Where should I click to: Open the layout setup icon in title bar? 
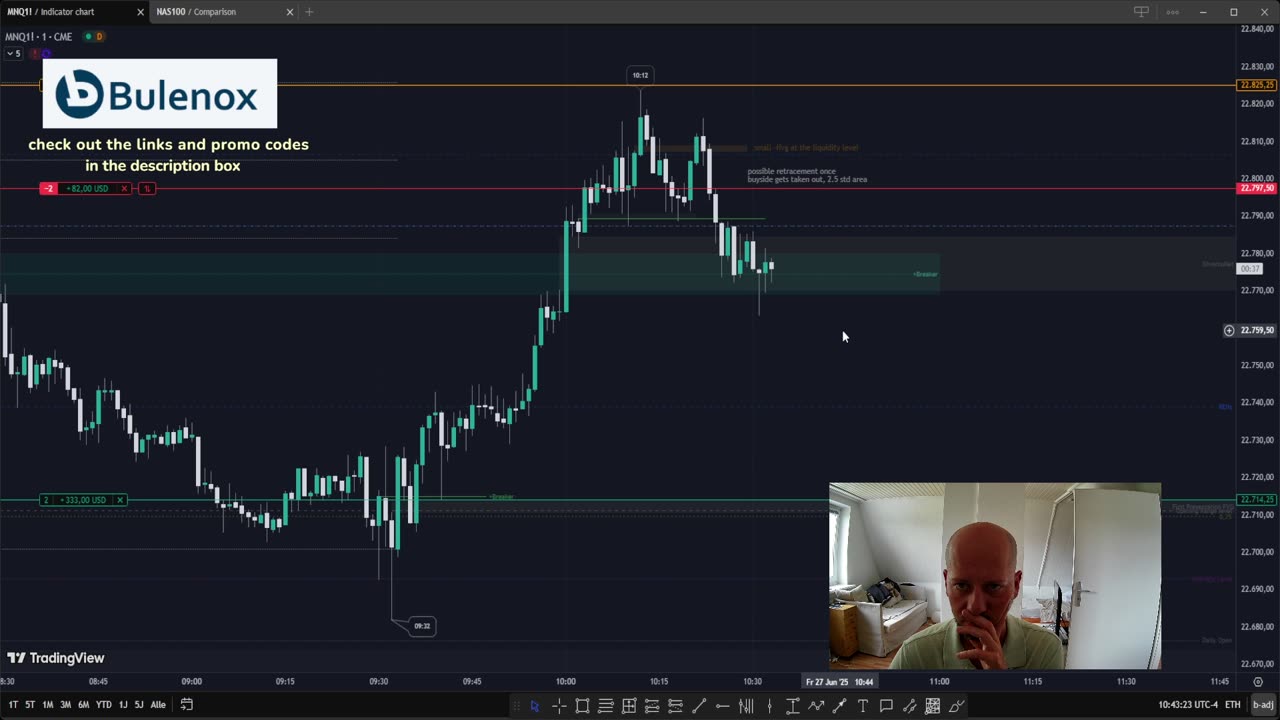coord(1141,12)
